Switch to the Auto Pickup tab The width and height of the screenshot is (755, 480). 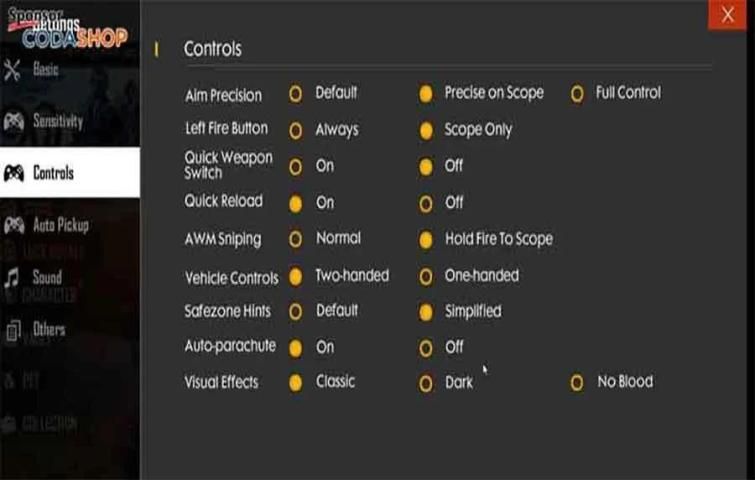pos(60,225)
